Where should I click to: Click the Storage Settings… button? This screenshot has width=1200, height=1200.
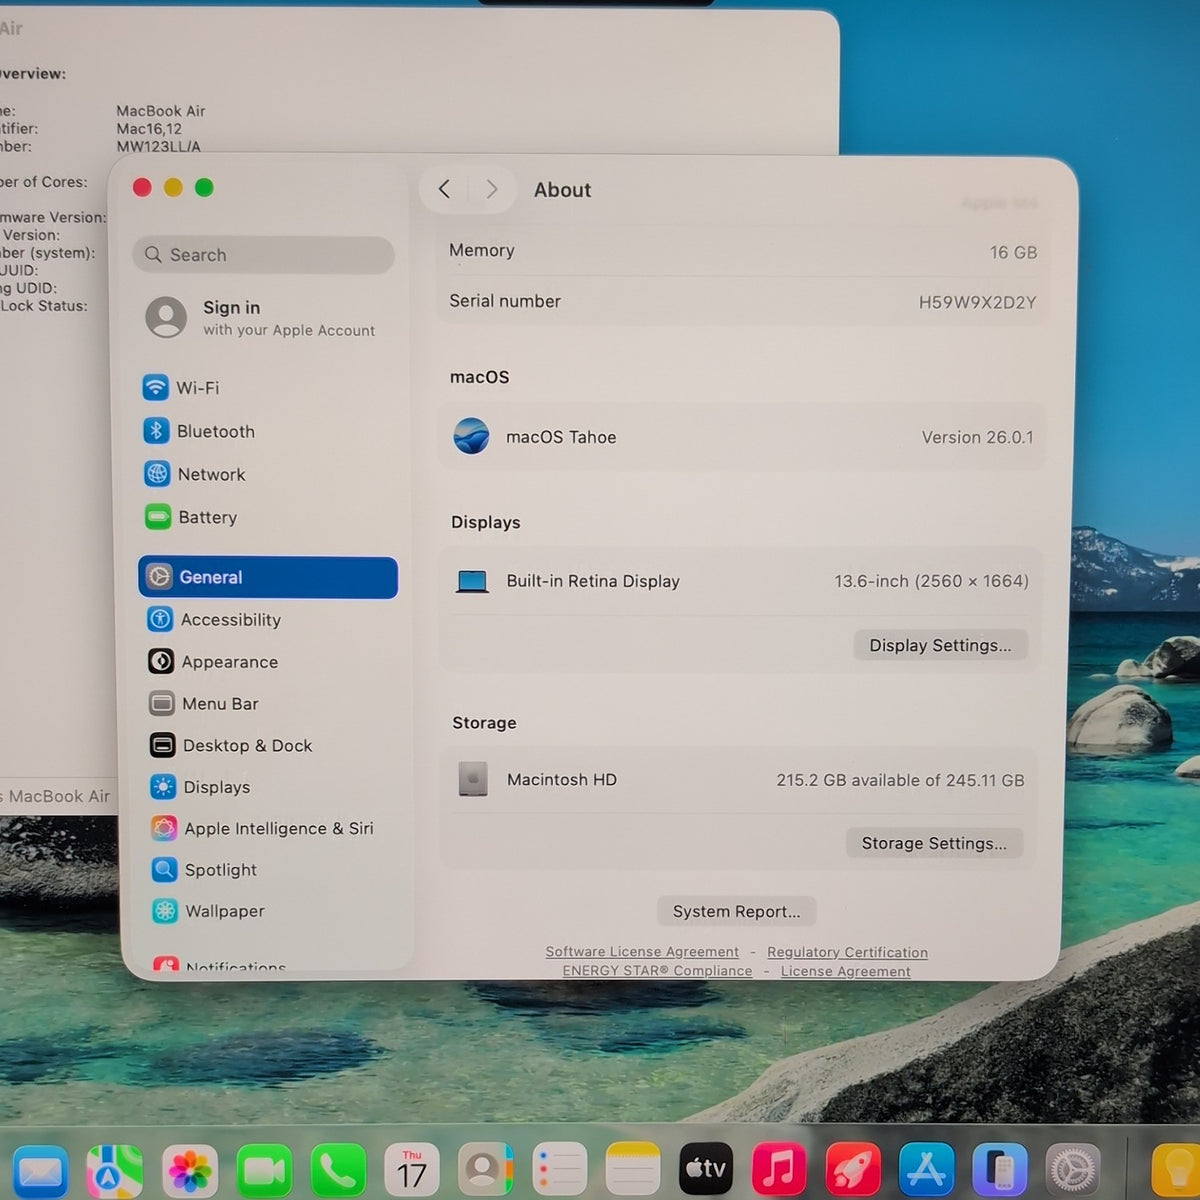[934, 843]
